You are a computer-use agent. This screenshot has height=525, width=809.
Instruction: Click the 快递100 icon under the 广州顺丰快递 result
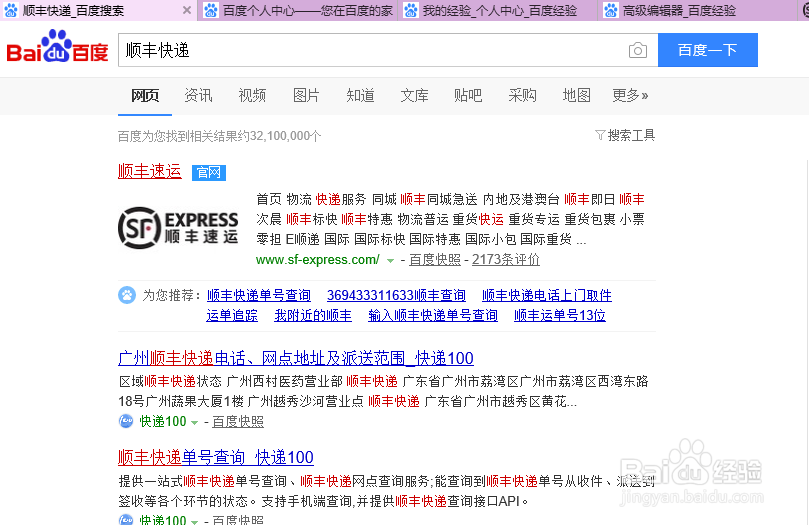pyautogui.click(x=126, y=421)
